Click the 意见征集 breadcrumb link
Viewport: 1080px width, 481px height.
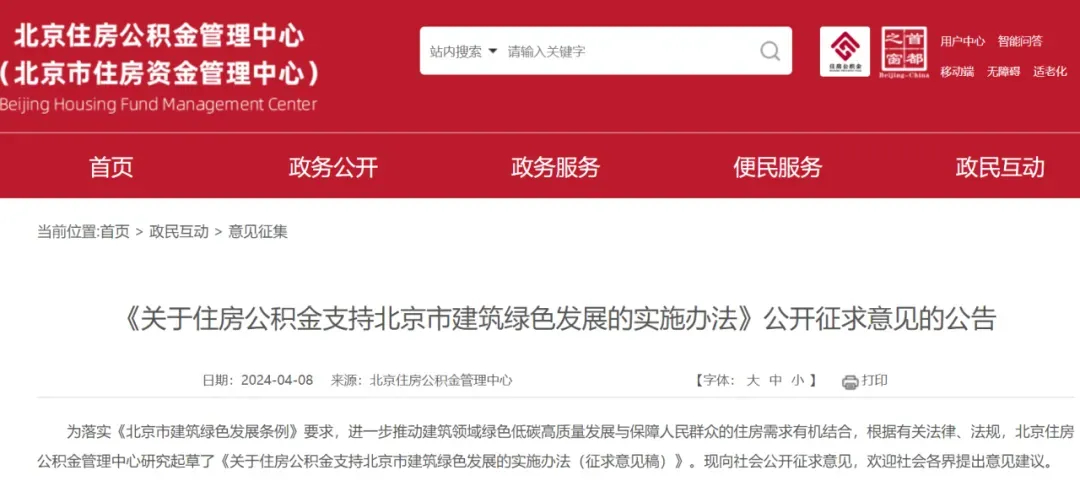[258, 232]
